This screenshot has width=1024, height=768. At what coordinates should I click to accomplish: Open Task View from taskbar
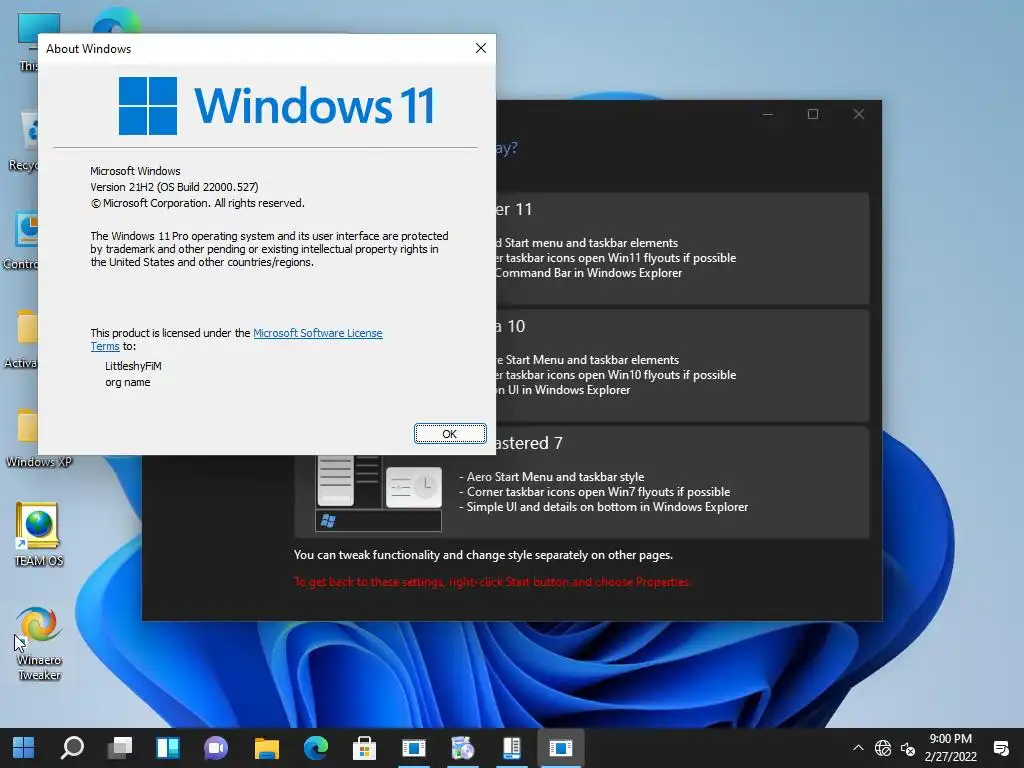(120, 748)
